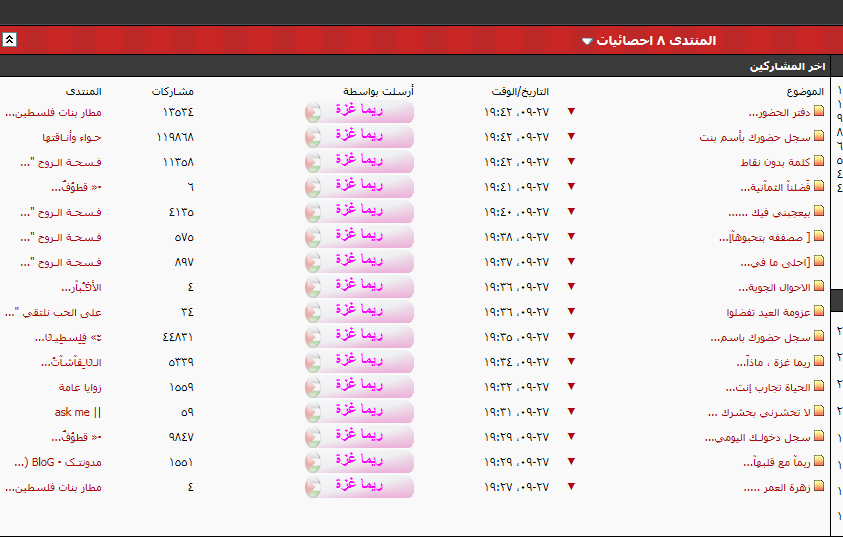
Task: Open the ask me forum link
Action: pos(78,412)
